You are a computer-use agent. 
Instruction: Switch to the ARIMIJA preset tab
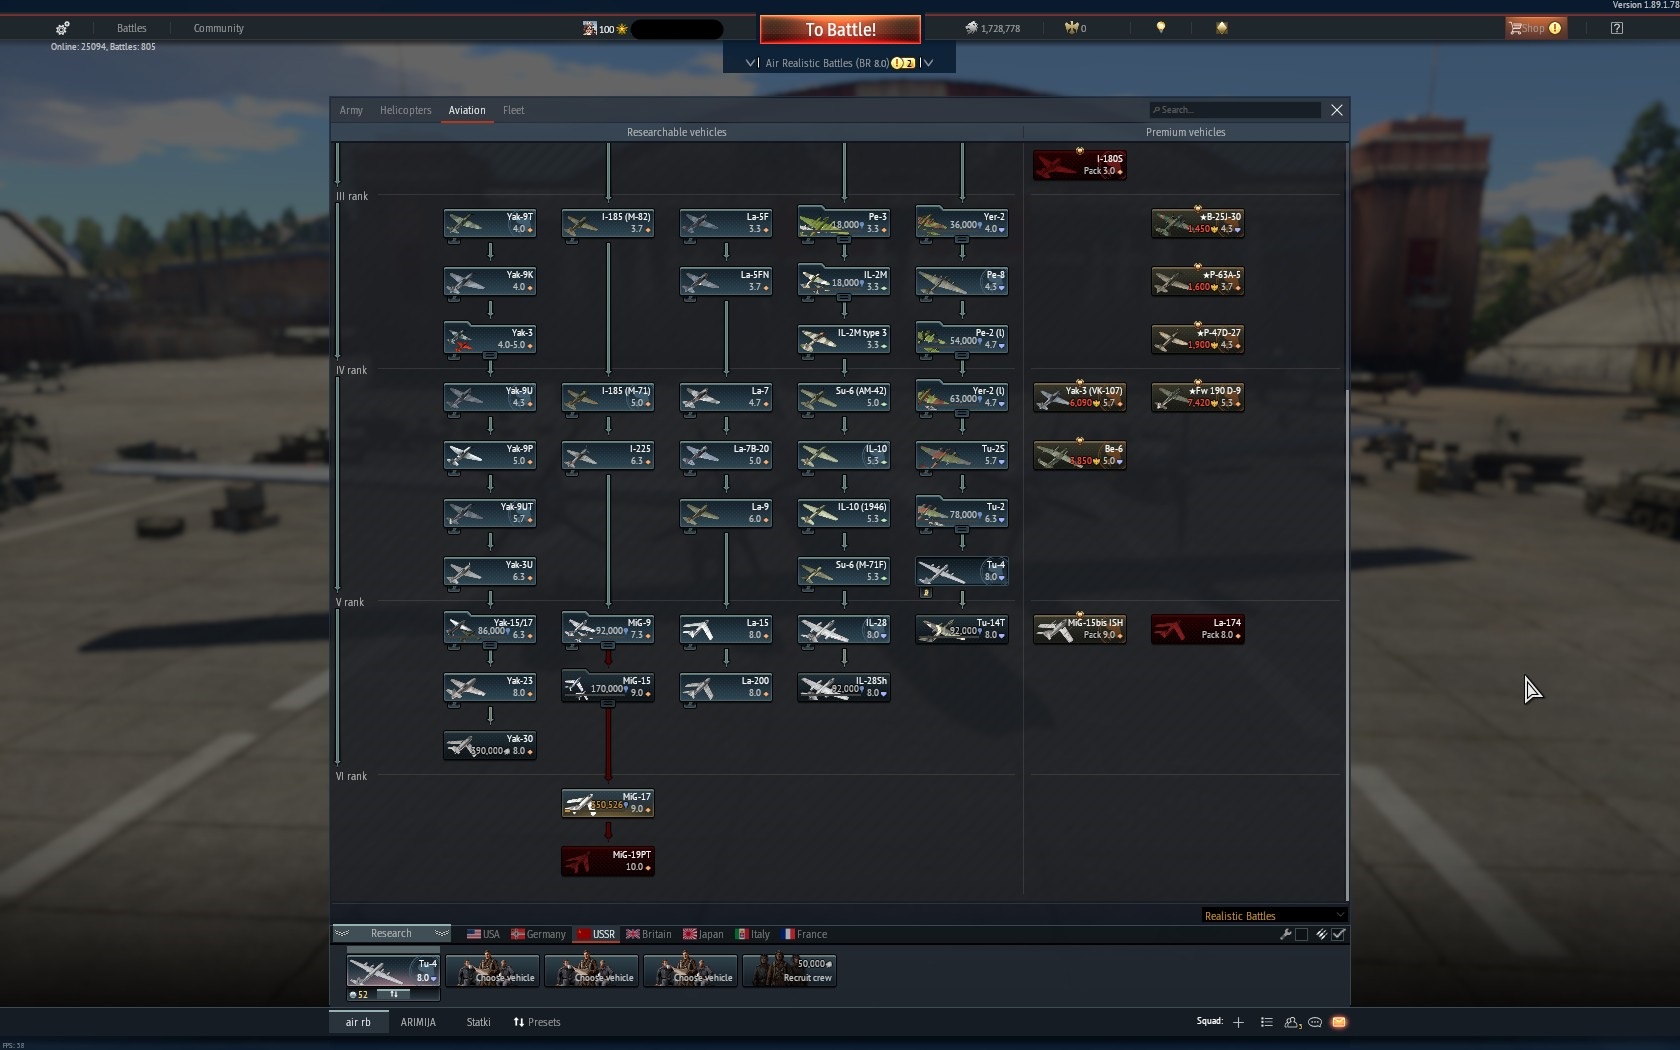(418, 1022)
